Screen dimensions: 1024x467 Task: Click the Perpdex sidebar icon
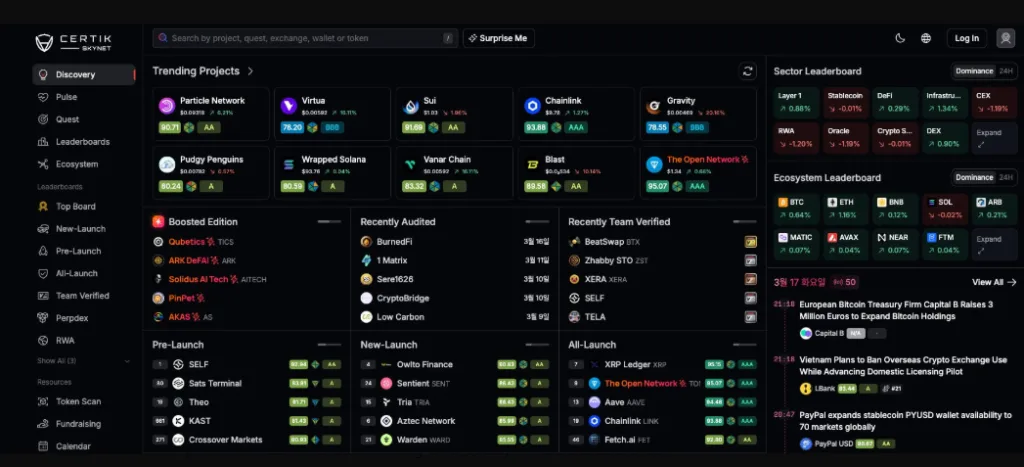click(43, 318)
